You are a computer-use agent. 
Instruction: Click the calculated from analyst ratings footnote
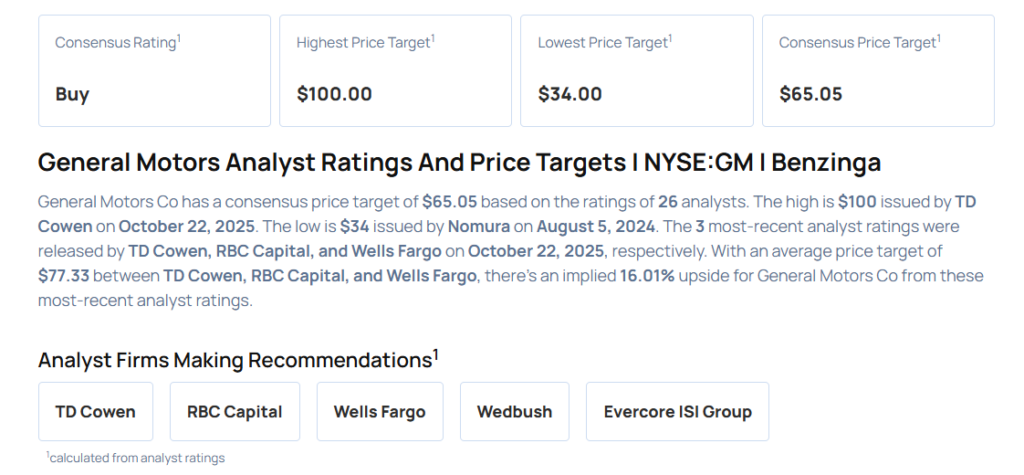coord(136,458)
